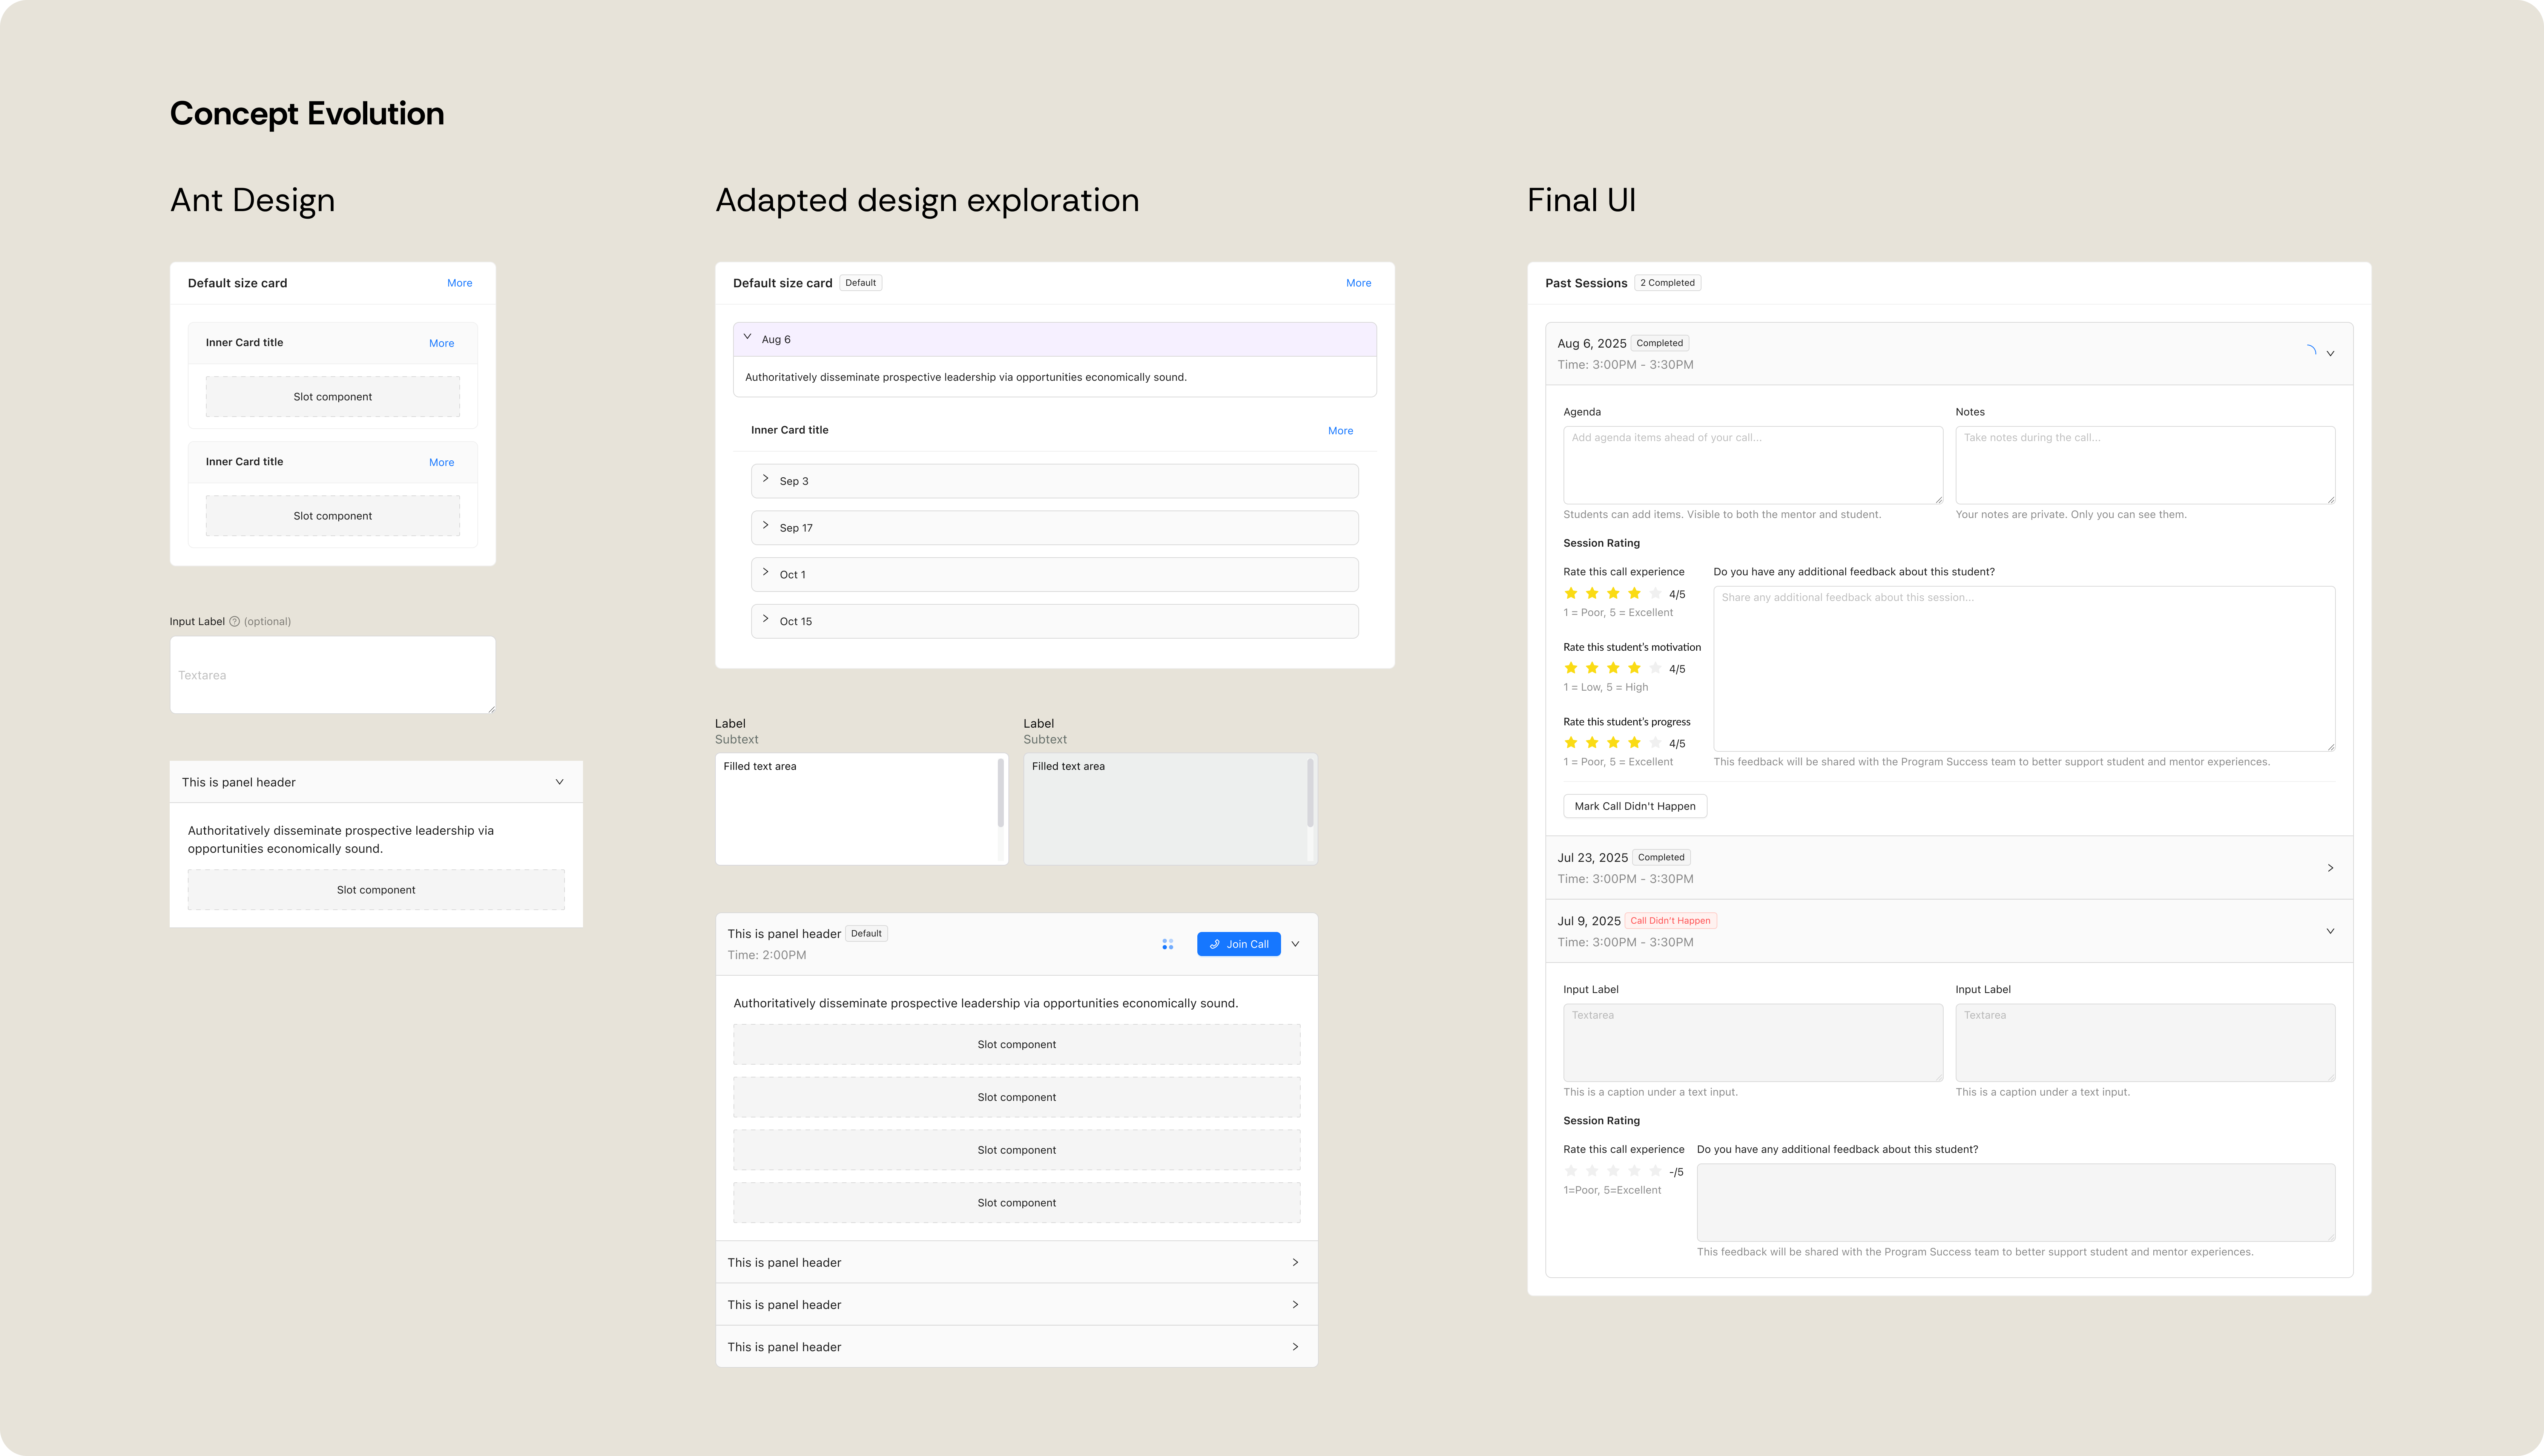Click More link on Ant Design Default size card
Screen dimensions: 2544x1456
point(460,283)
